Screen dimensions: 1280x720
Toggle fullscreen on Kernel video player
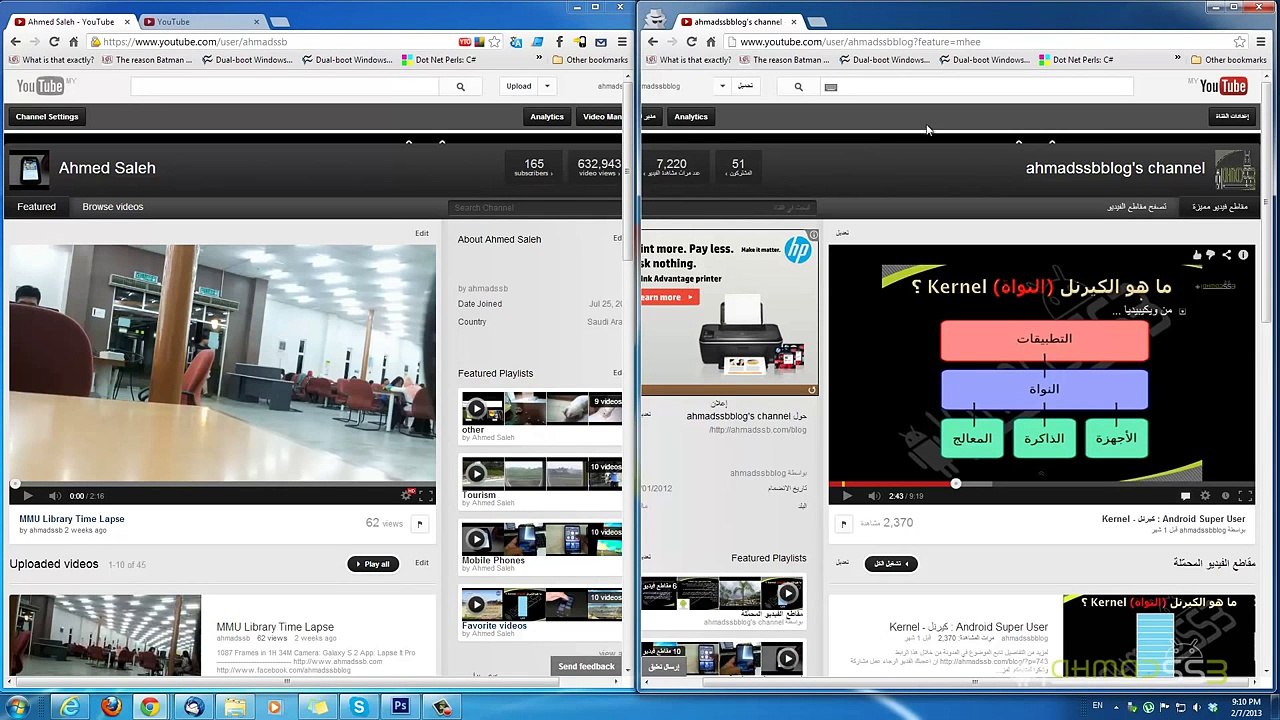(1244, 496)
